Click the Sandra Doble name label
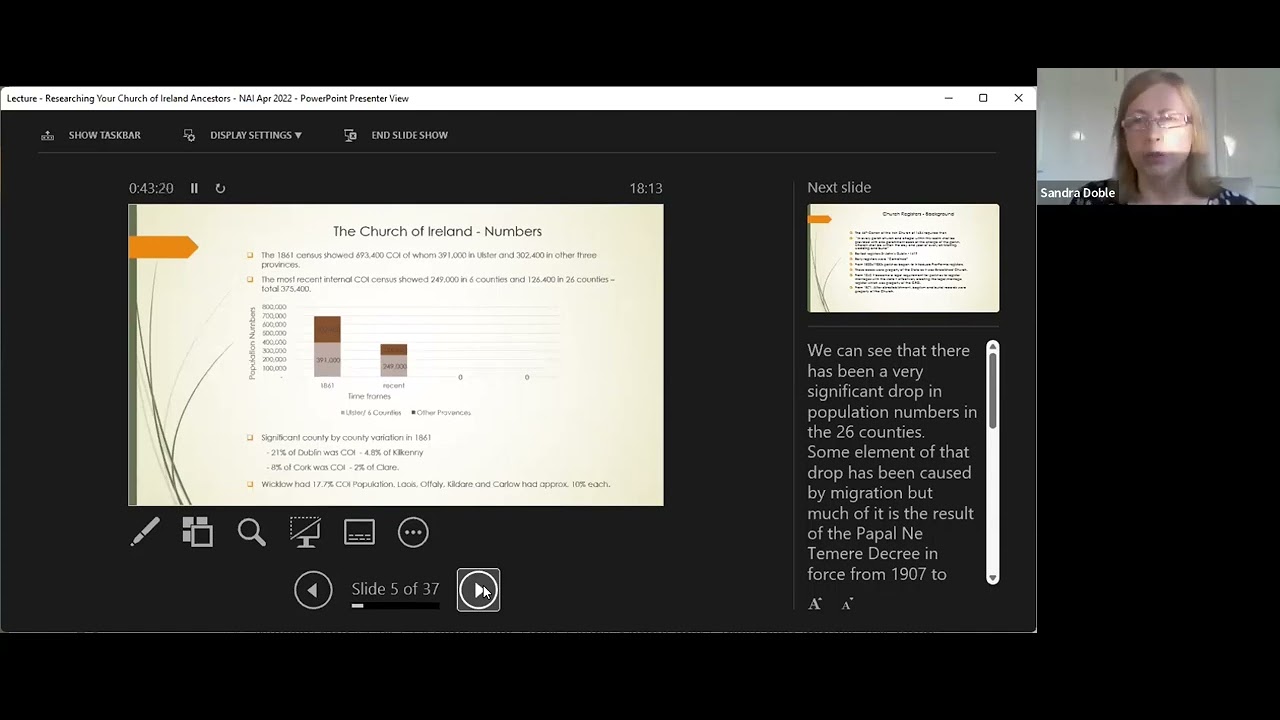Image resolution: width=1280 pixels, height=720 pixels. pos(1077,193)
